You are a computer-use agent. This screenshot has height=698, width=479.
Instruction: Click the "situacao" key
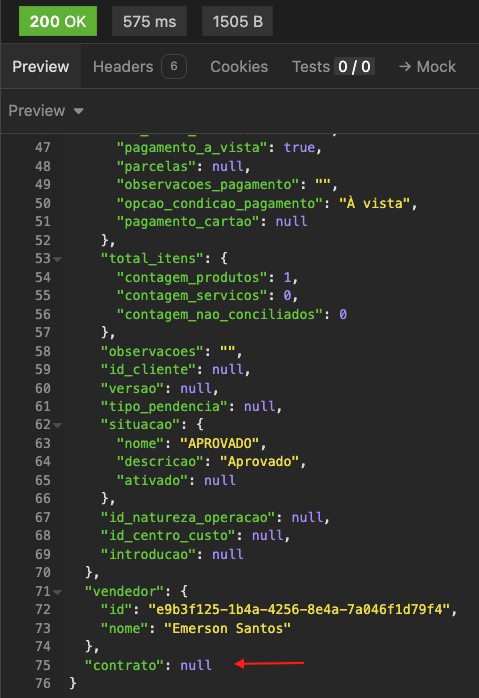[x=140, y=424]
